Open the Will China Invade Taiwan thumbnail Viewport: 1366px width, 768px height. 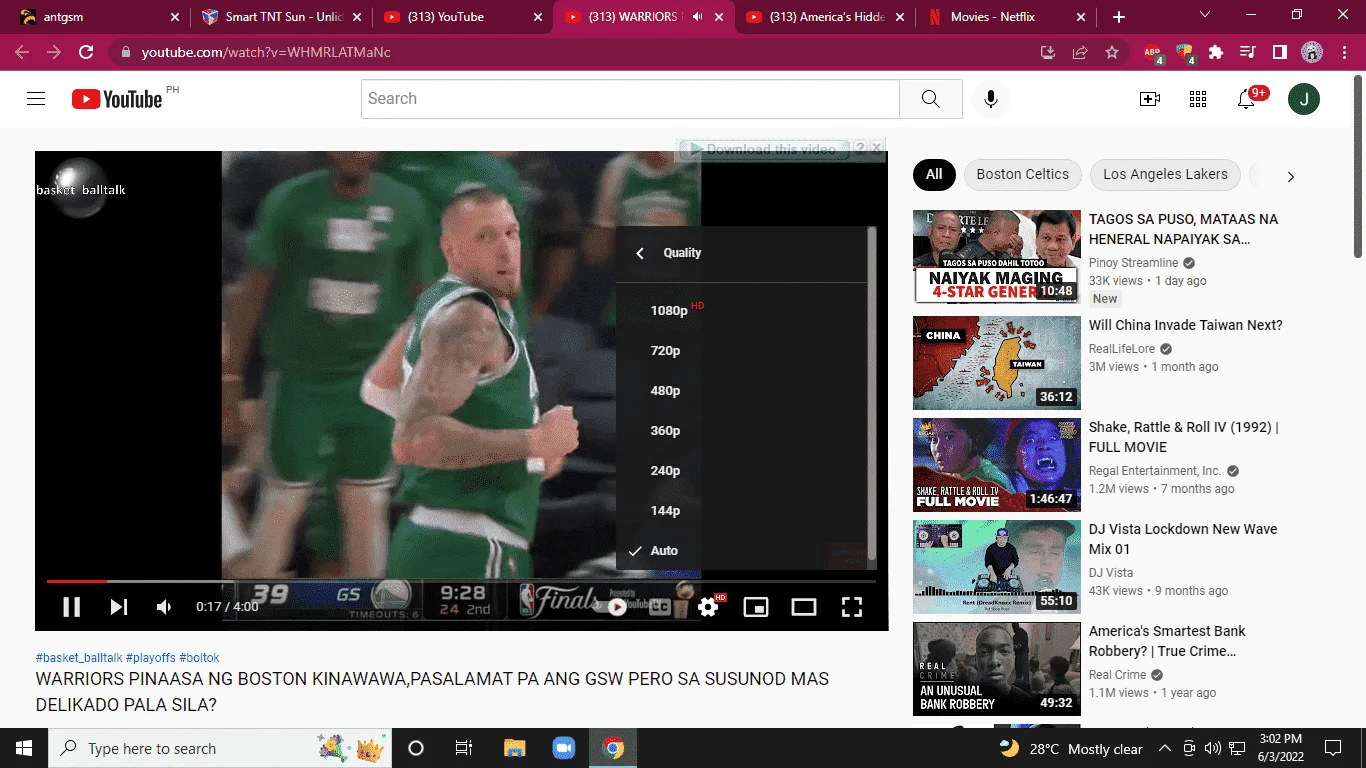pyautogui.click(x=997, y=363)
